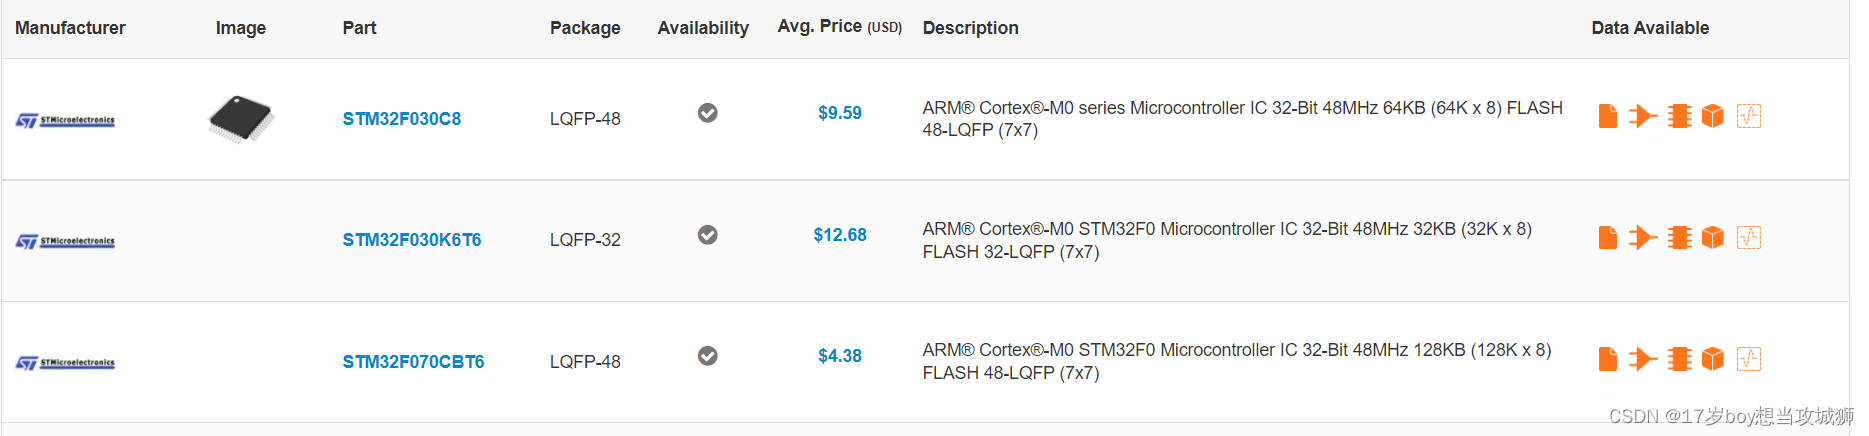
Task: Click footprint icon for STM32F030C8
Action: [1679, 116]
